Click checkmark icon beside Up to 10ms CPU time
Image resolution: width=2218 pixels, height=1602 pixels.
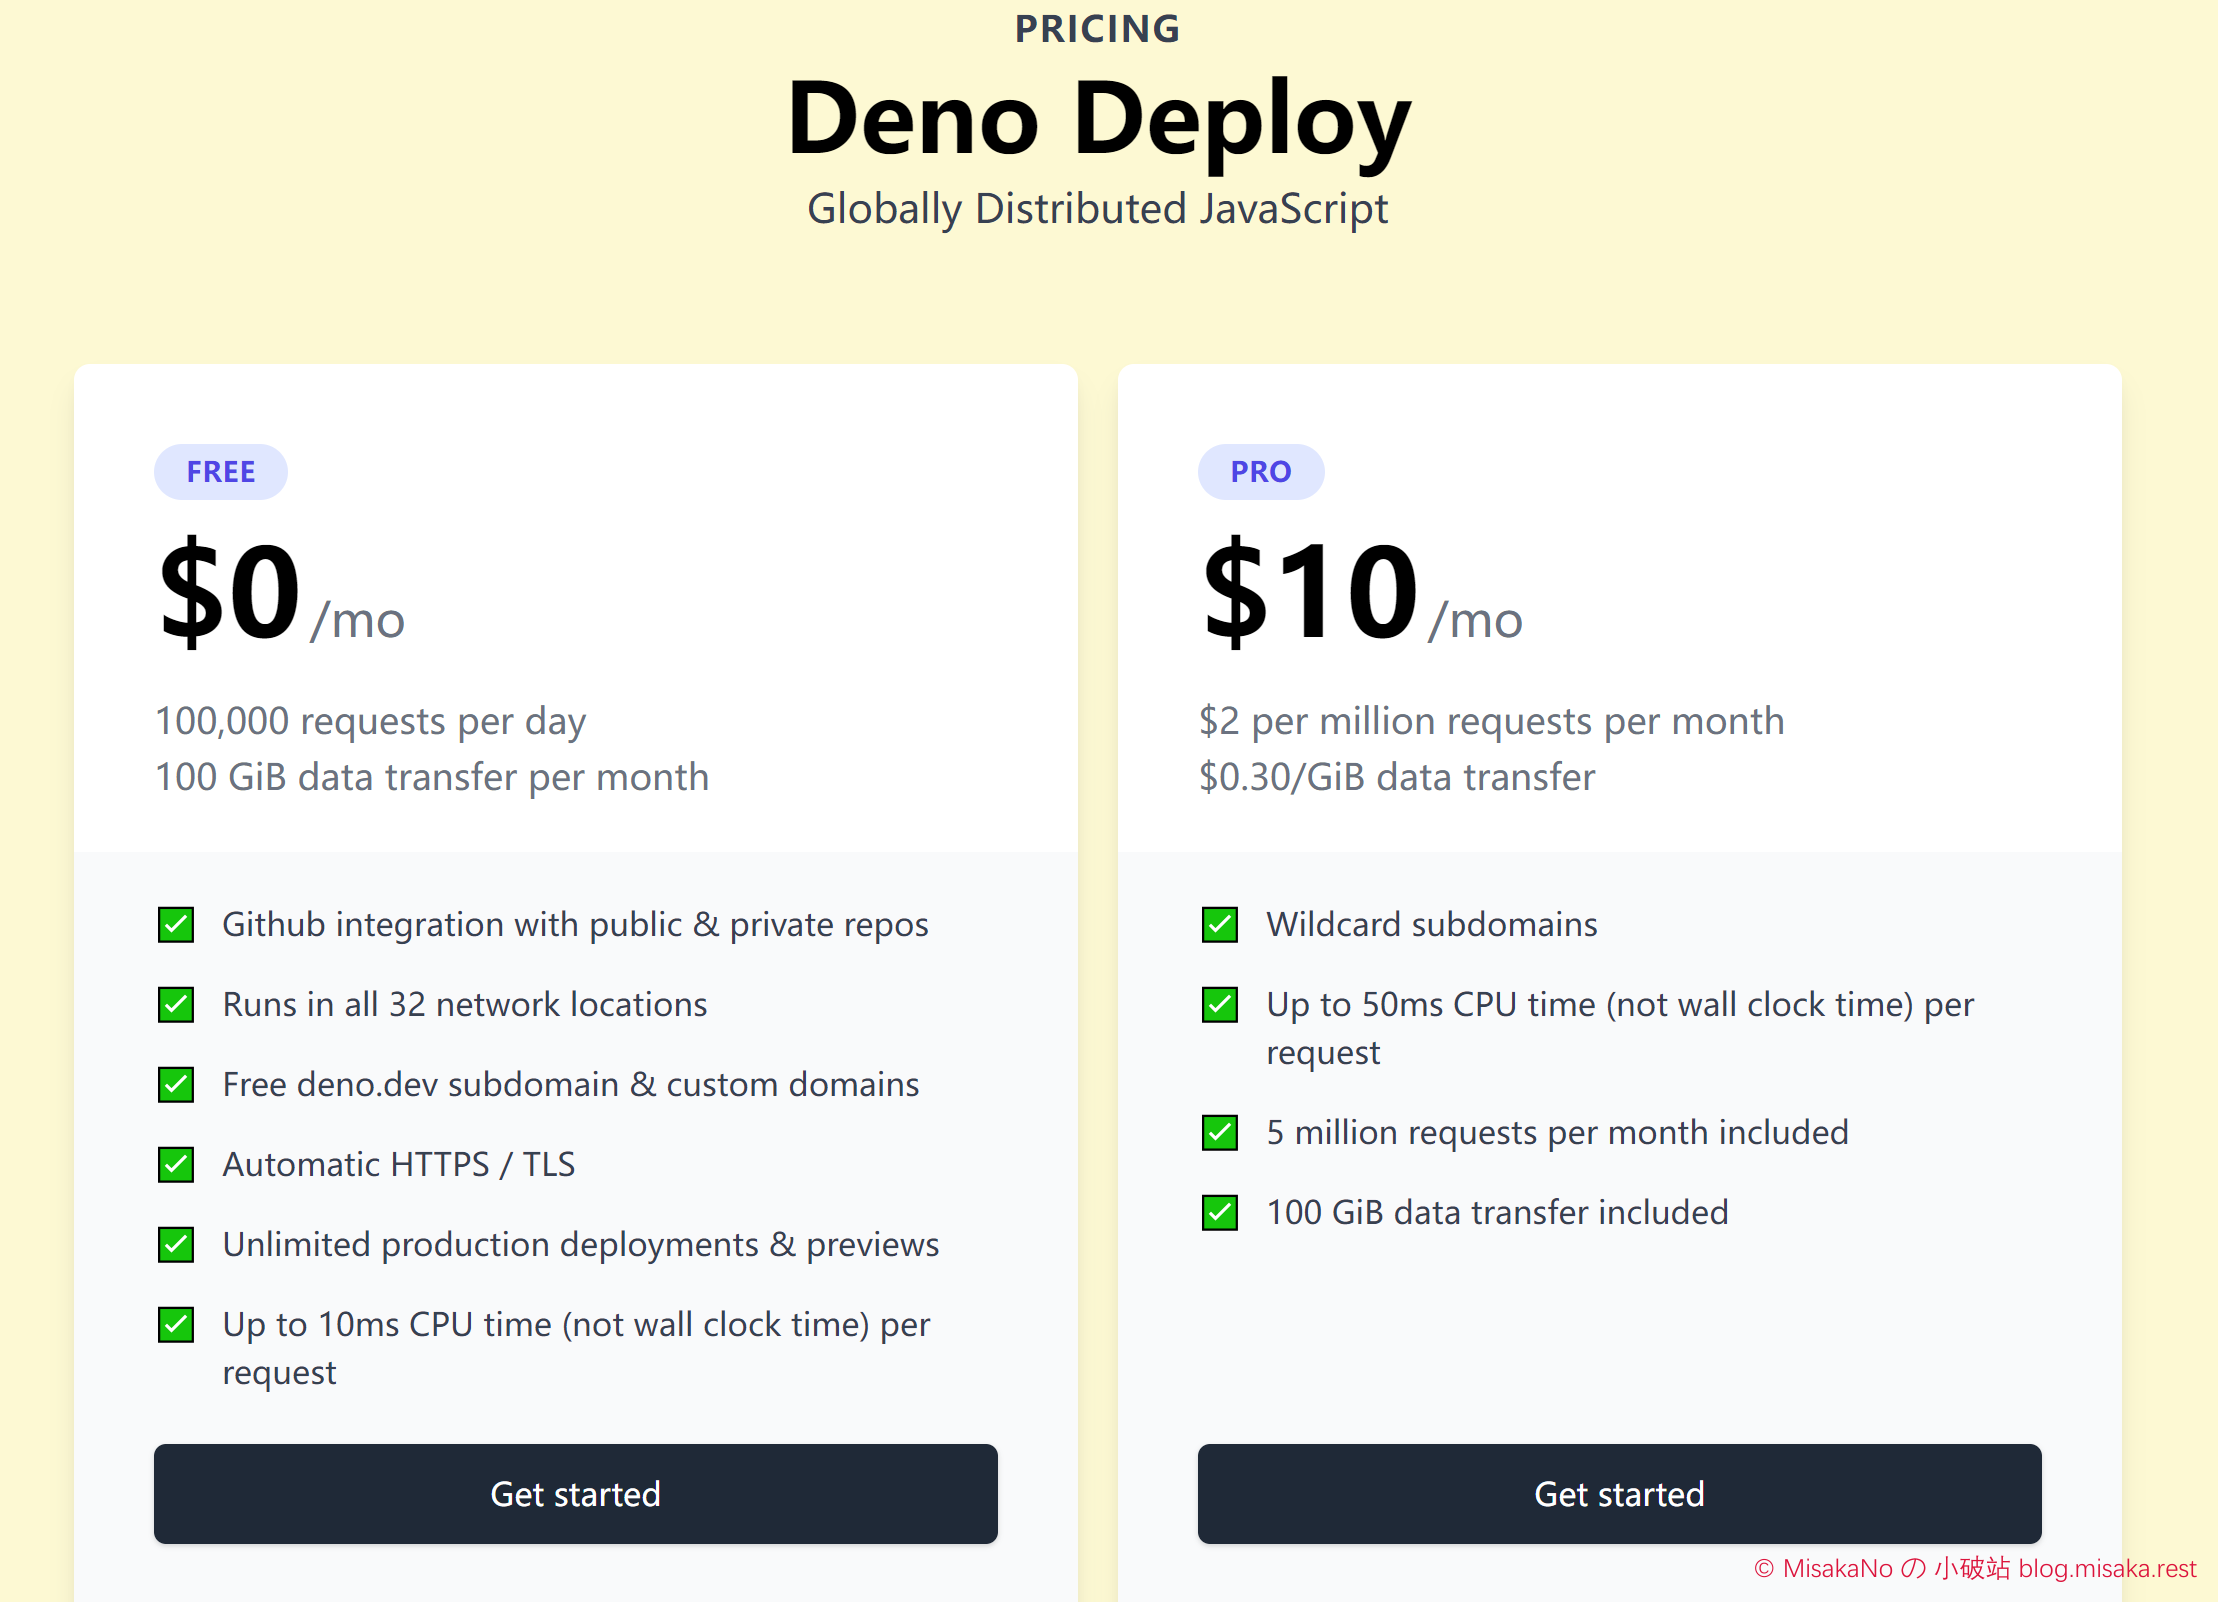point(176,1324)
